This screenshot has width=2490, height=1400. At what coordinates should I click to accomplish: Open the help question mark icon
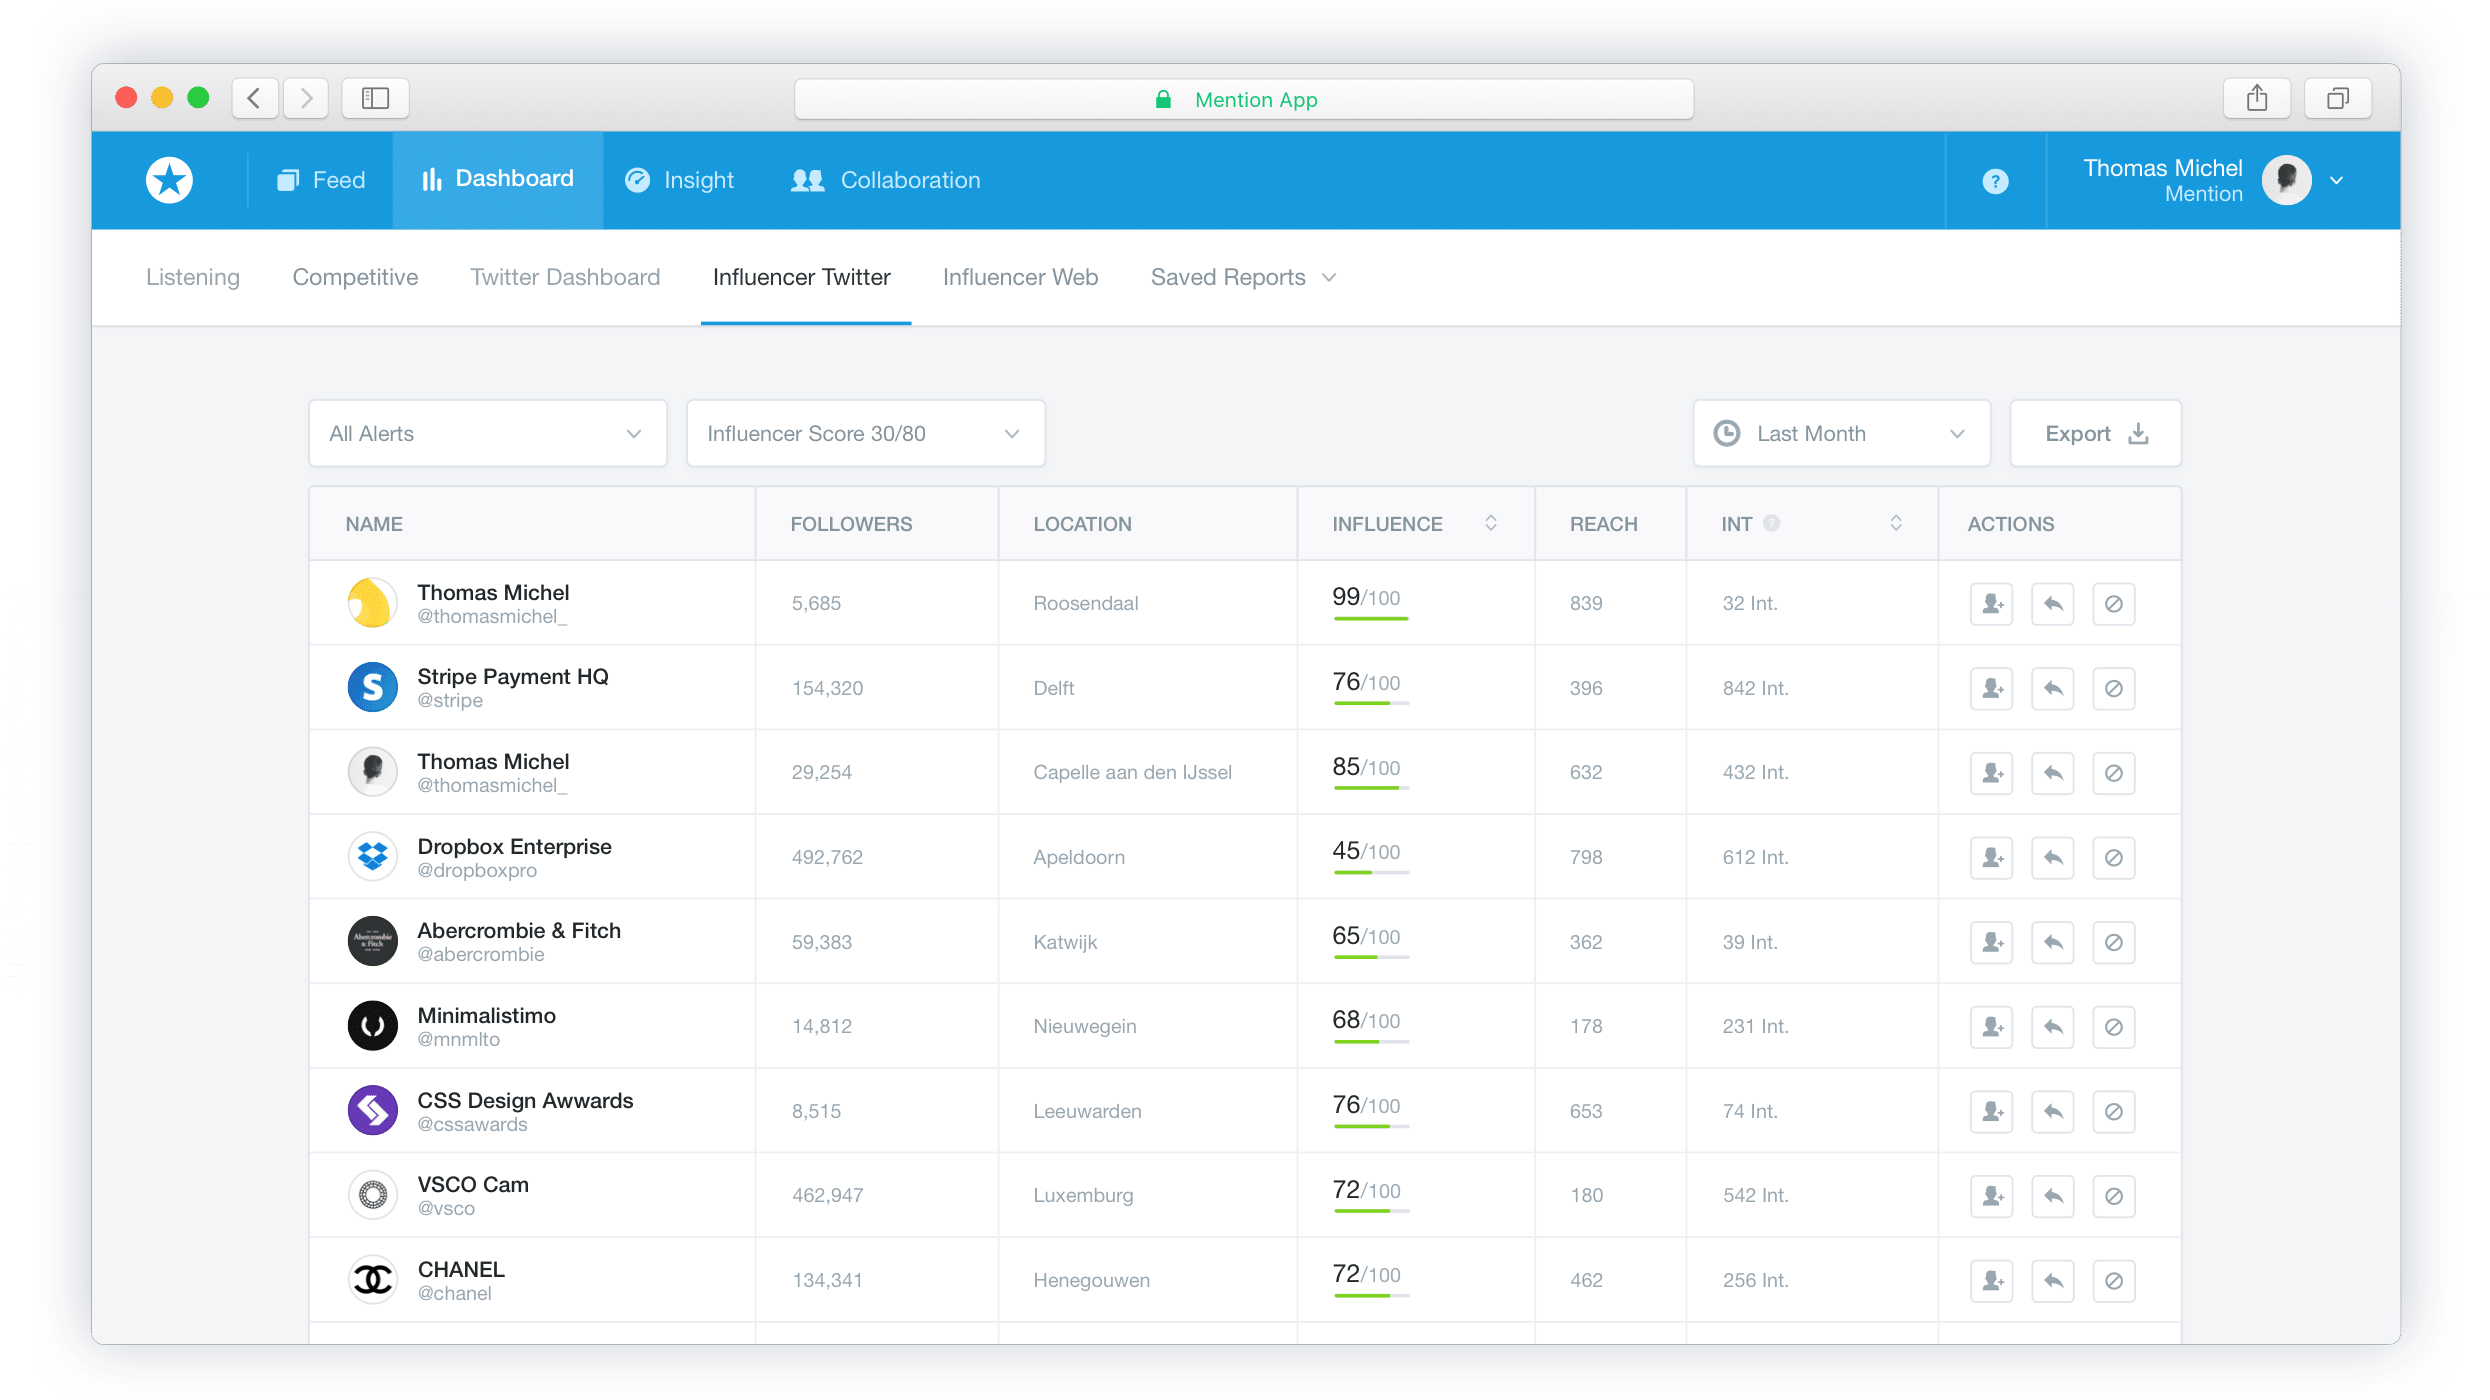[1995, 181]
